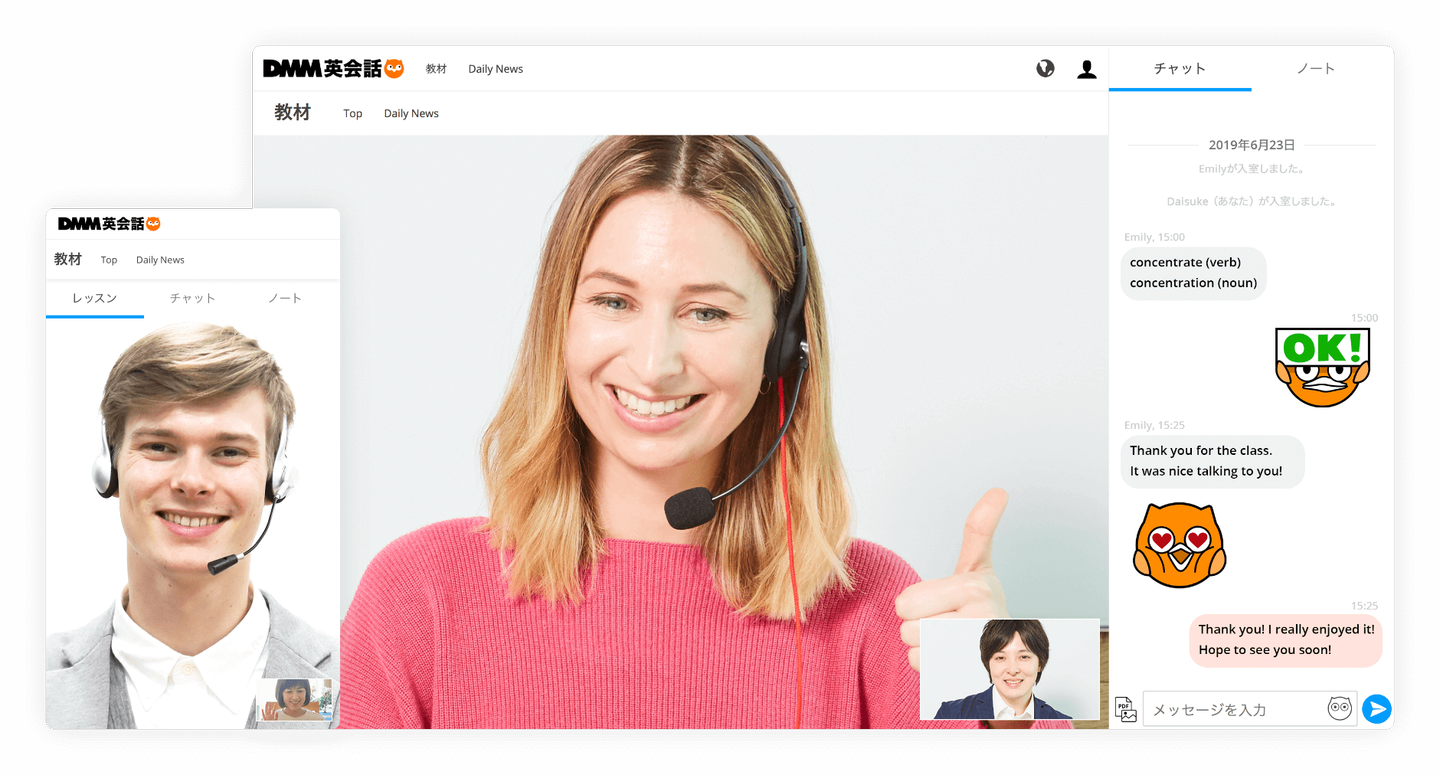Click the "Emily, 15:25" sender label

1154,425
